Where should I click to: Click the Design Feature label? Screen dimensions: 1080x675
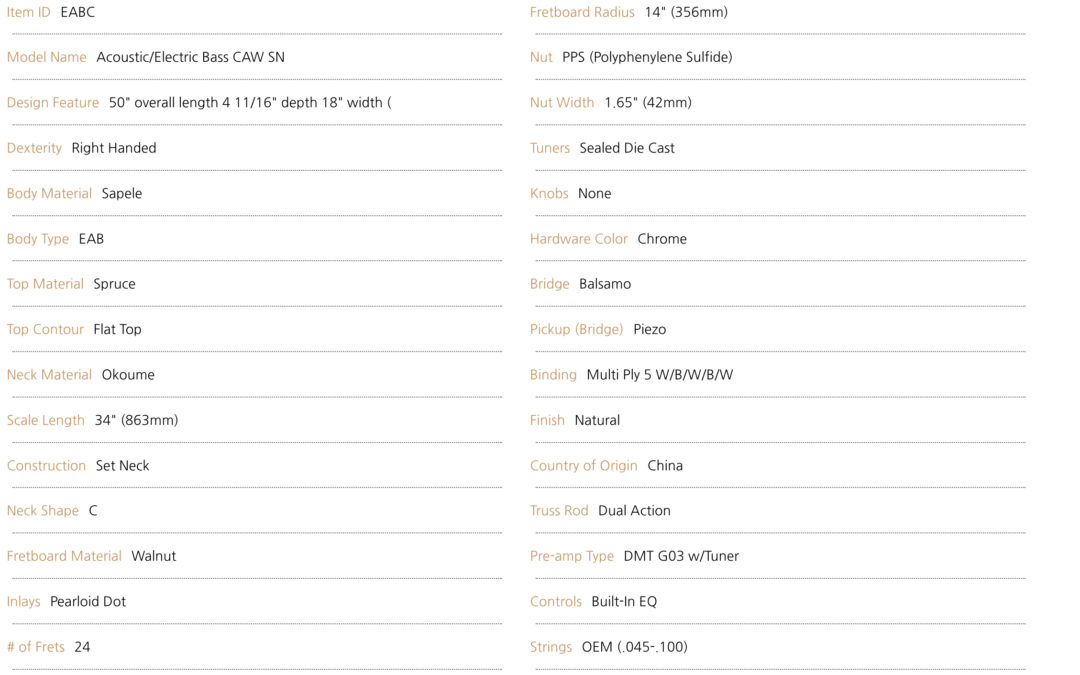53,103
